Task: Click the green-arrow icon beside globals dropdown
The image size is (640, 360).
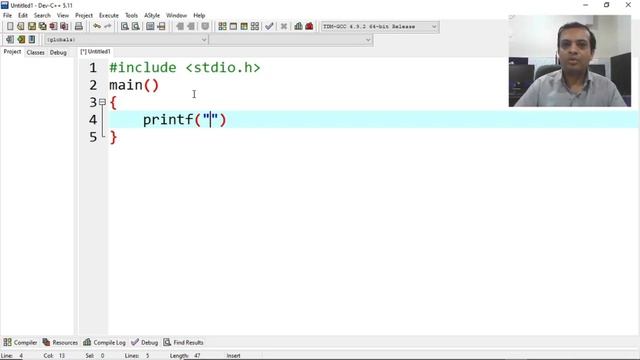Action: pyautogui.click(x=21, y=40)
